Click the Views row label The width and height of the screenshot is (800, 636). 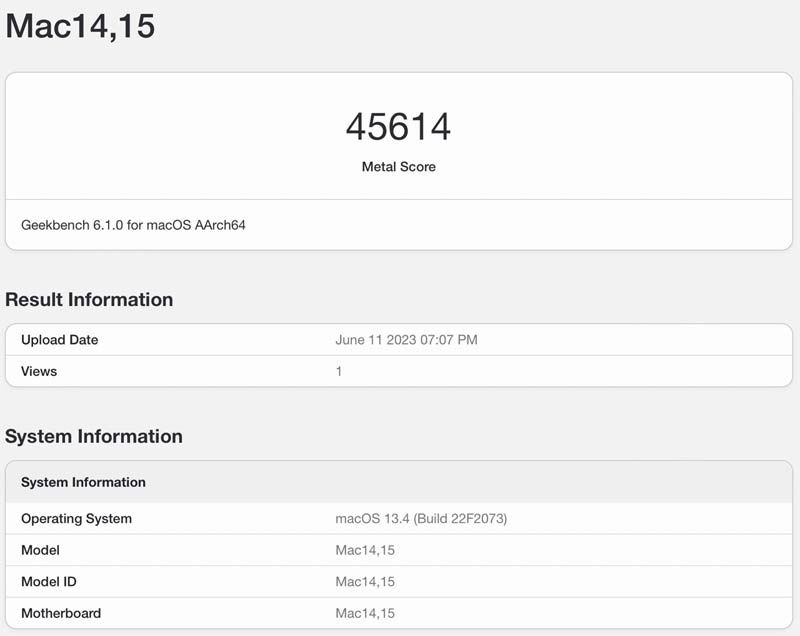[39, 371]
